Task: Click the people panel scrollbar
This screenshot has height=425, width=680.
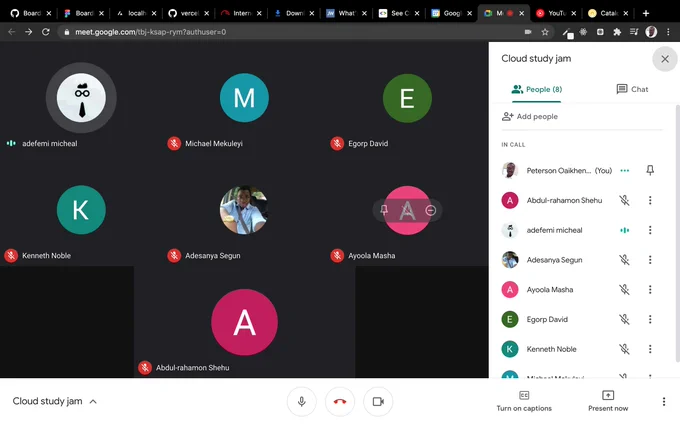Action: pyautogui.click(x=677, y=233)
